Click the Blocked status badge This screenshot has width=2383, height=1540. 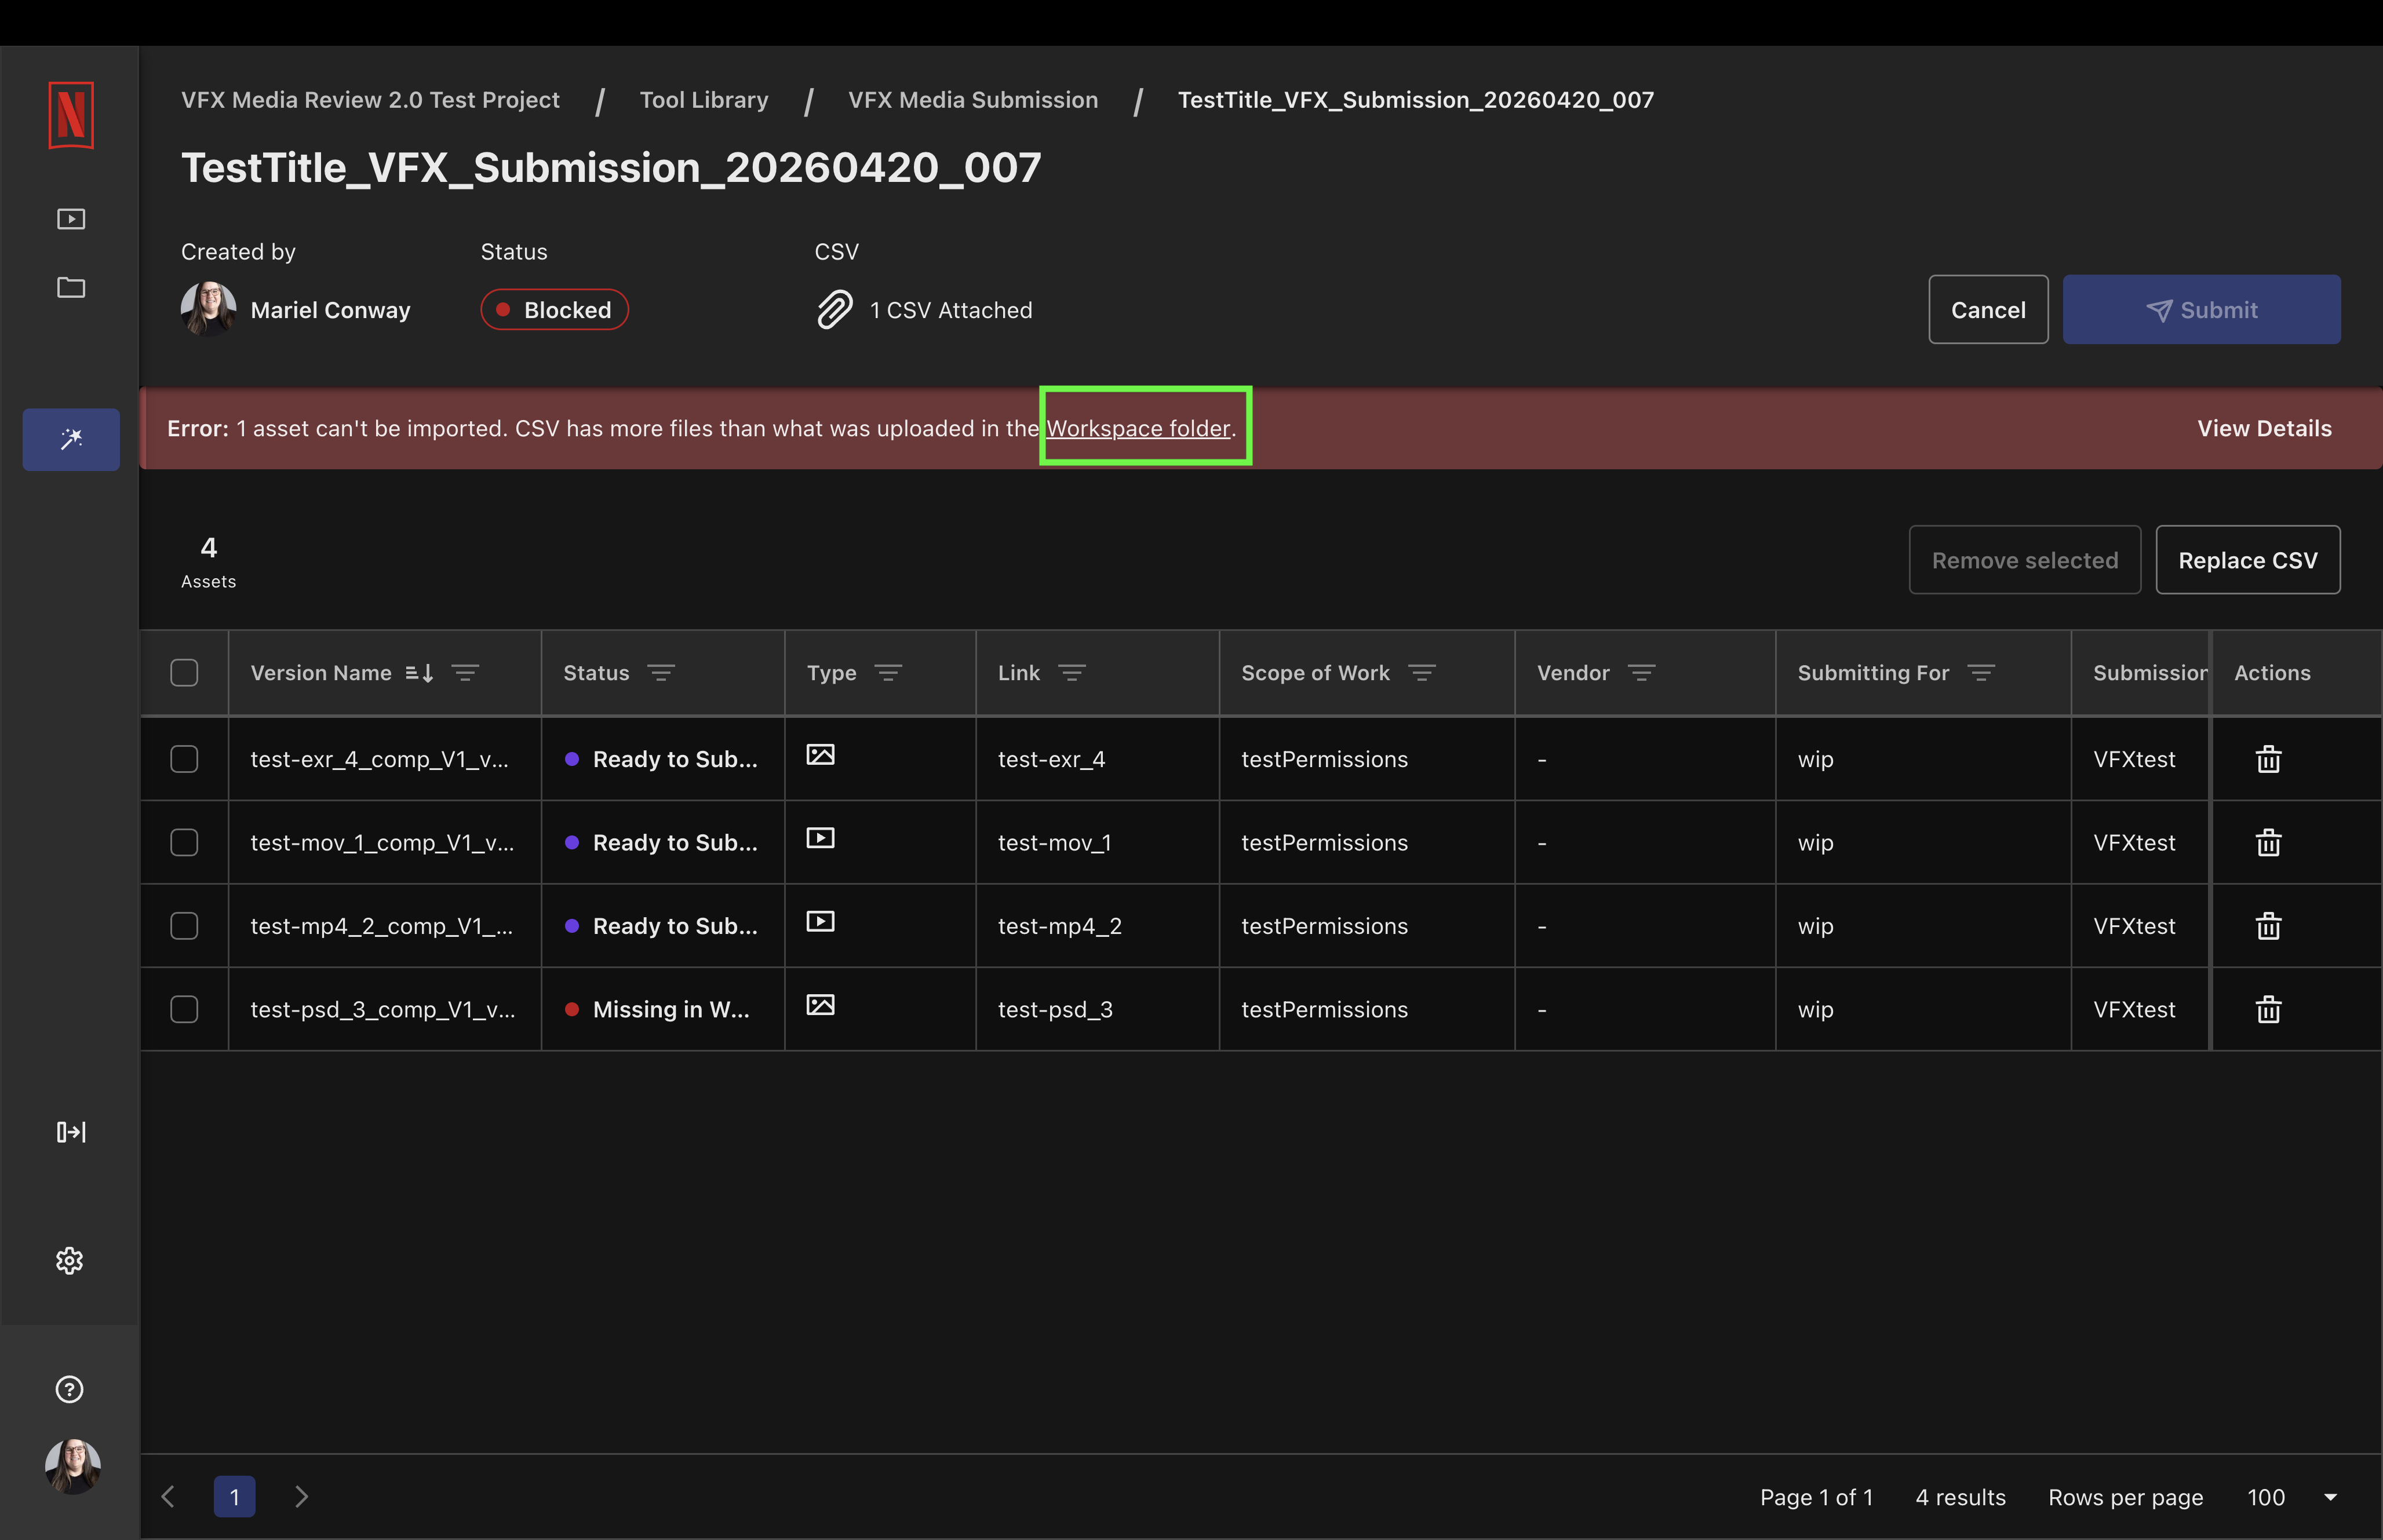click(554, 310)
